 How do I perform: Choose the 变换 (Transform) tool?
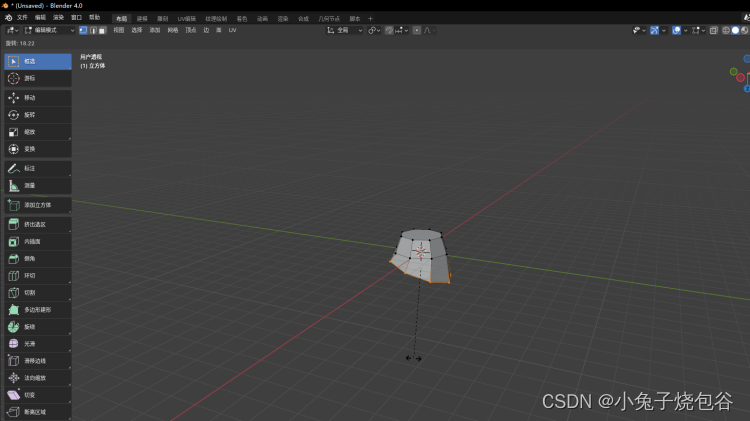(38, 149)
